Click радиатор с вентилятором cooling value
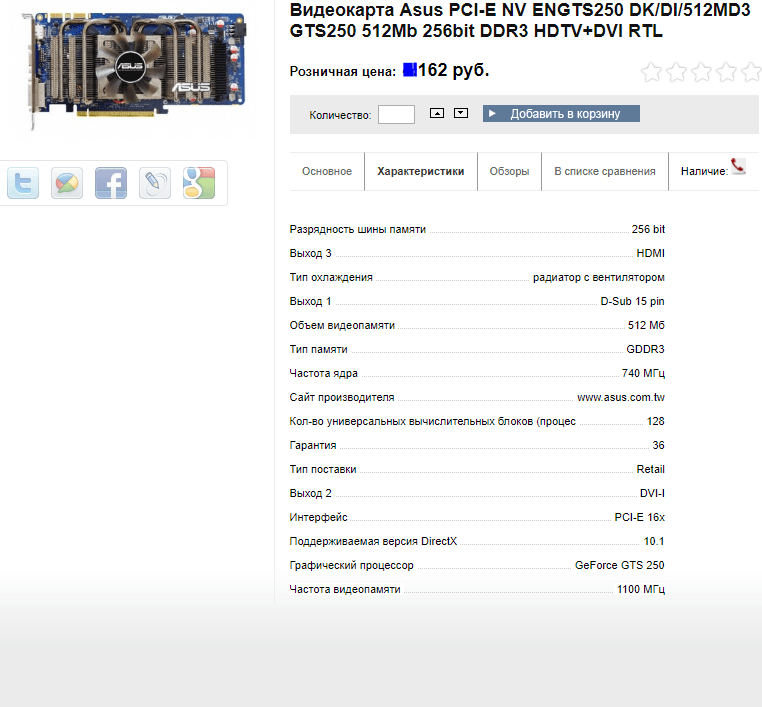This screenshot has width=762, height=707. [x=599, y=277]
